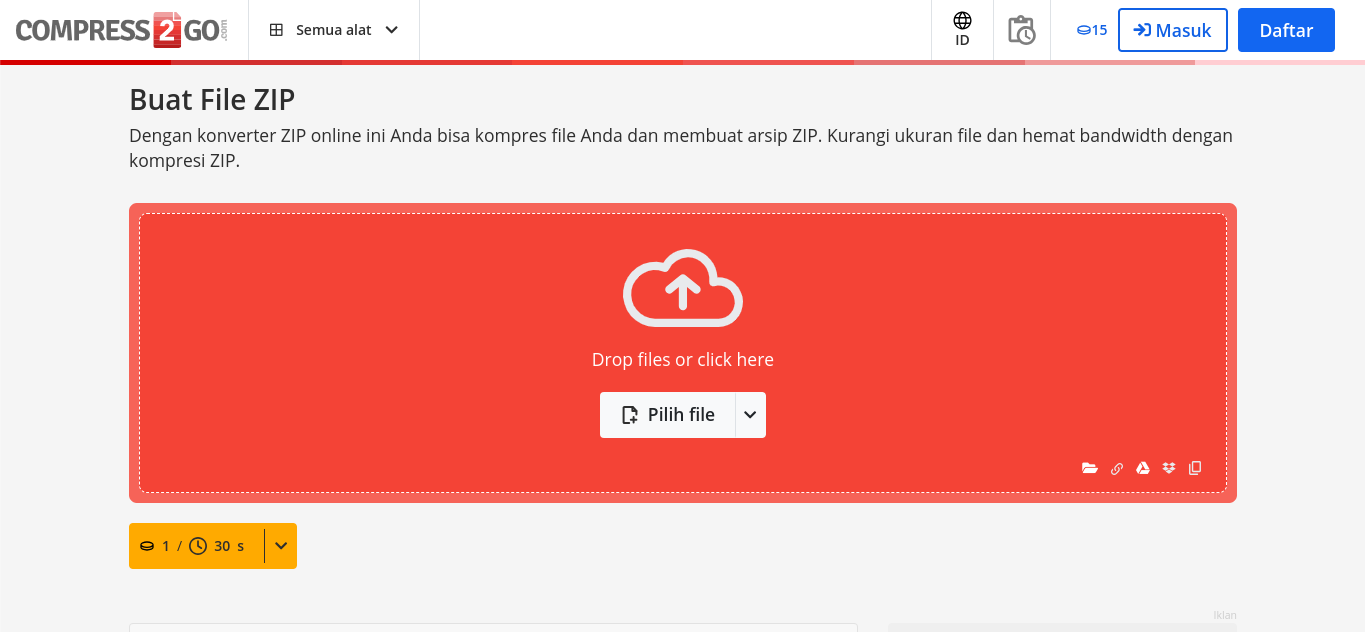Import files from Dropbox
Screen dimensions: 1365x632
1169,468
